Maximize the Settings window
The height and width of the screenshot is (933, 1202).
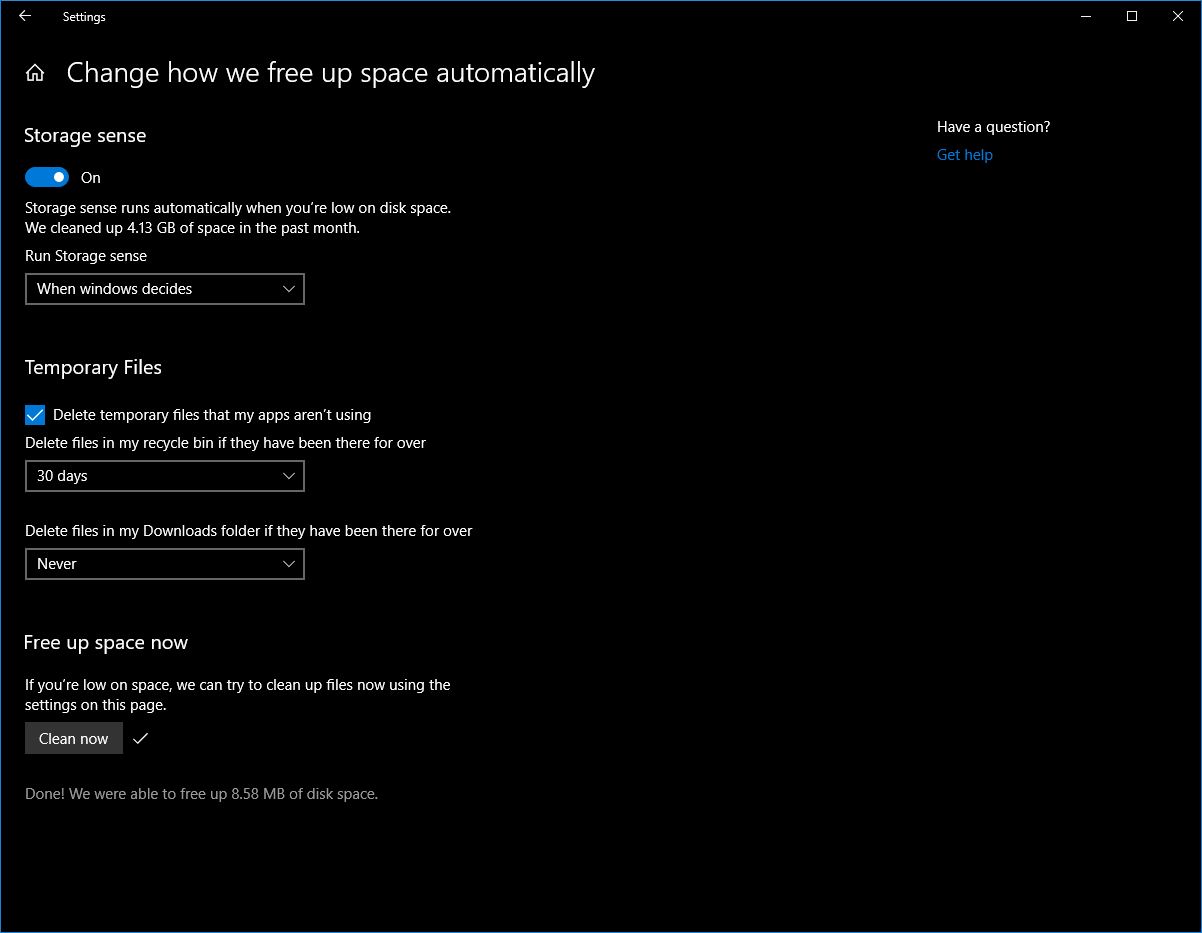(1132, 16)
